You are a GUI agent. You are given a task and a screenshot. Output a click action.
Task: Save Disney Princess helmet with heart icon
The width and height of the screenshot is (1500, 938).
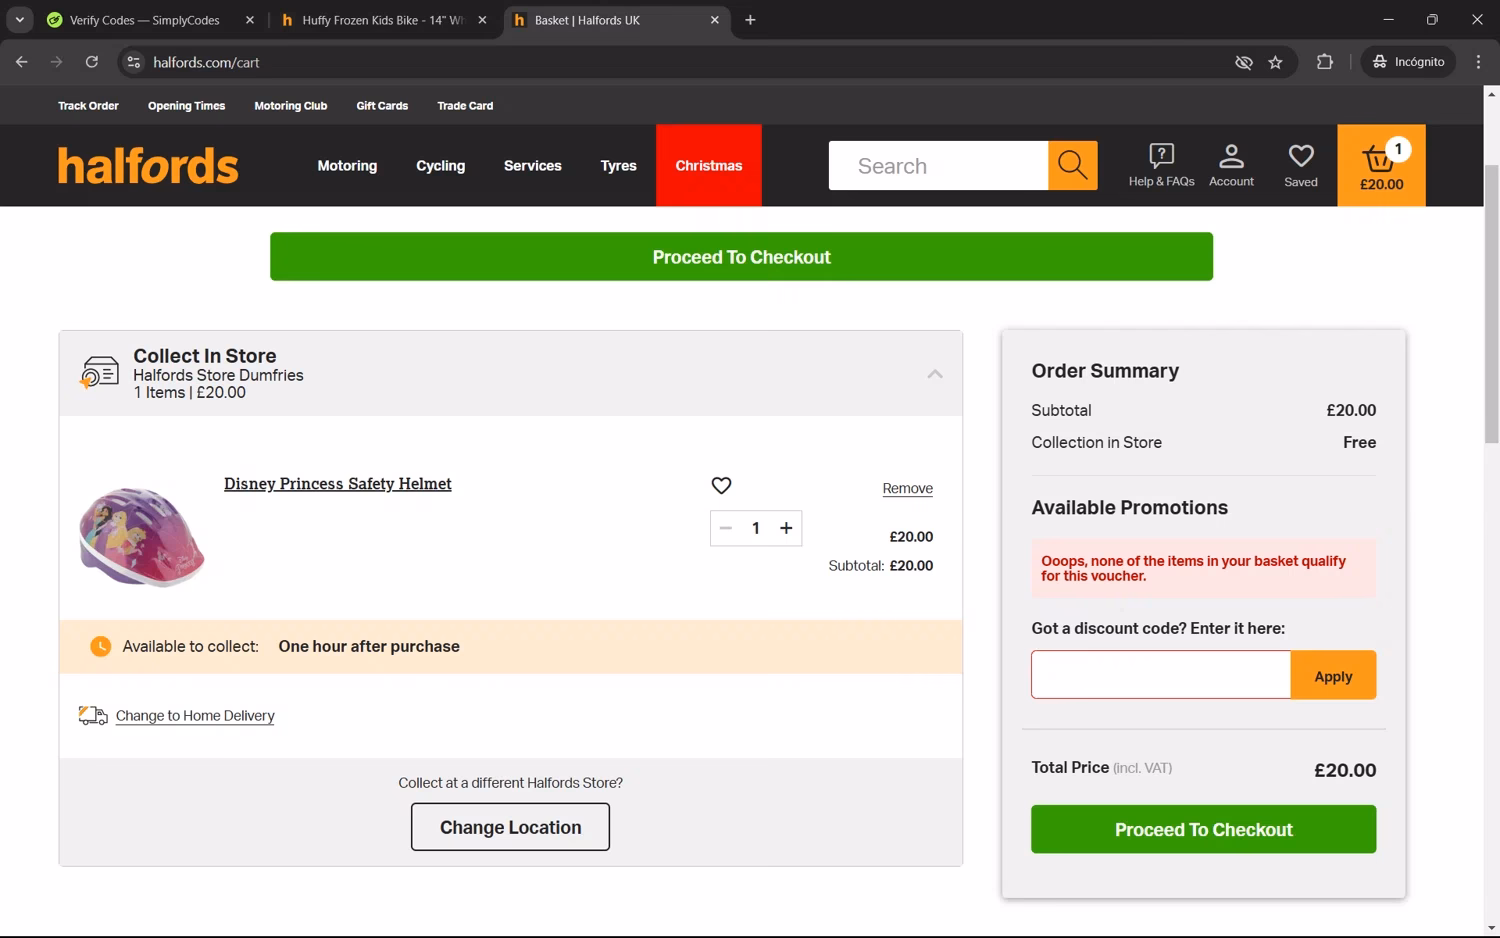click(721, 485)
